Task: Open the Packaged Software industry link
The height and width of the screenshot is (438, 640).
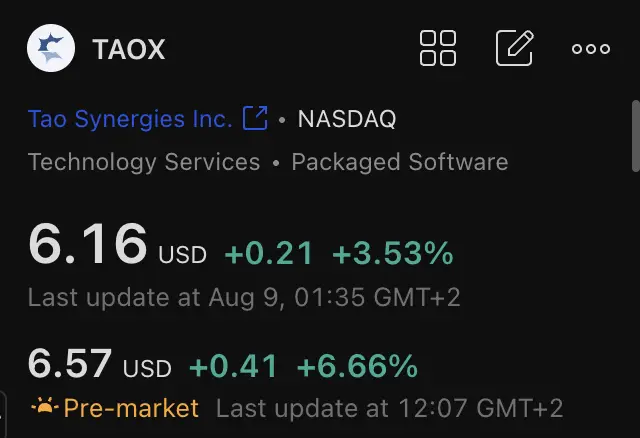Action: click(400, 162)
